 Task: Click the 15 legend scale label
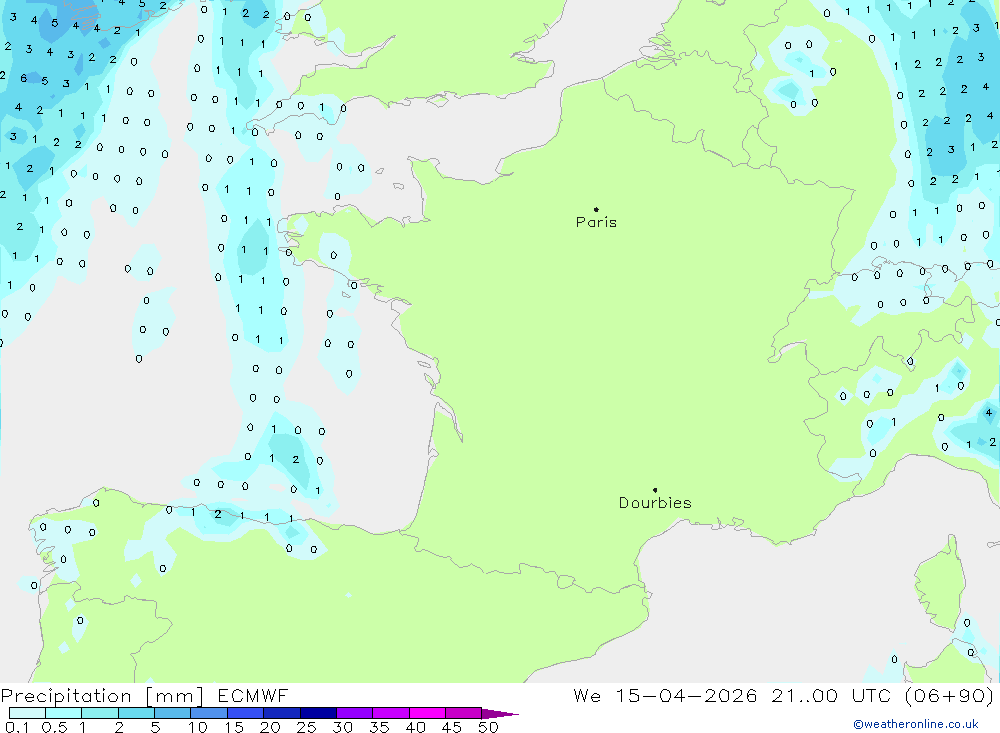234,727
